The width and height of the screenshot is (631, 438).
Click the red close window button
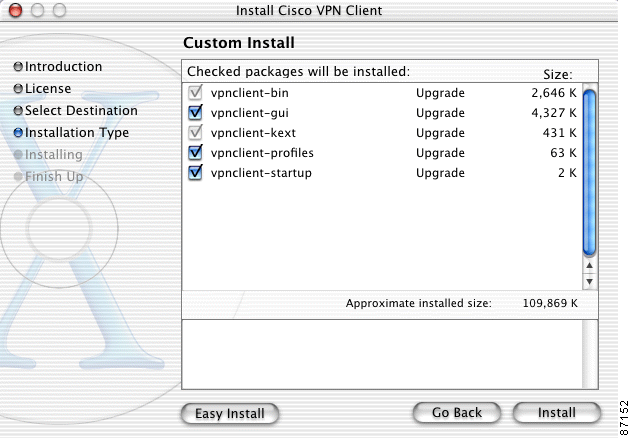click(15, 12)
